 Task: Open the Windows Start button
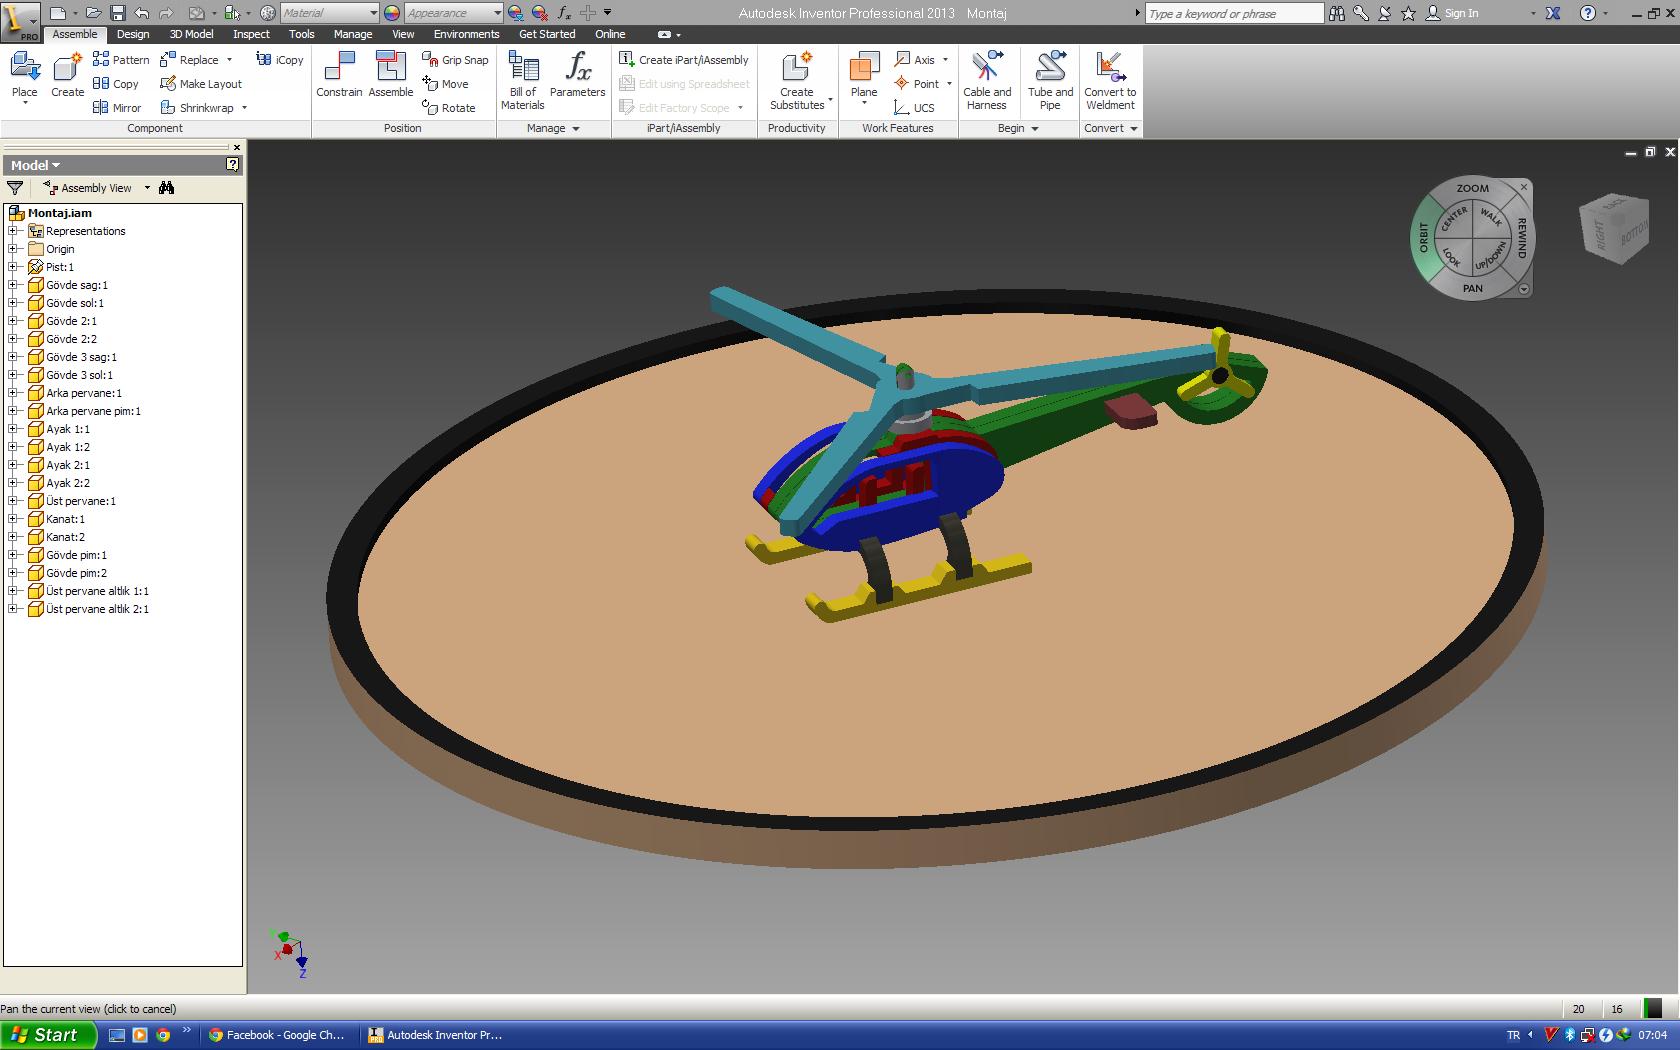(48, 1035)
